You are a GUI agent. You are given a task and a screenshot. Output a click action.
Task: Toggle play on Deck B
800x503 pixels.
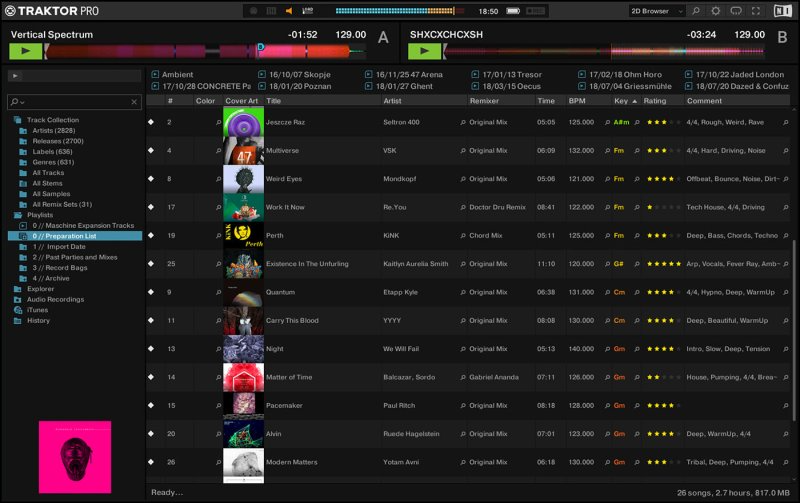coord(425,51)
